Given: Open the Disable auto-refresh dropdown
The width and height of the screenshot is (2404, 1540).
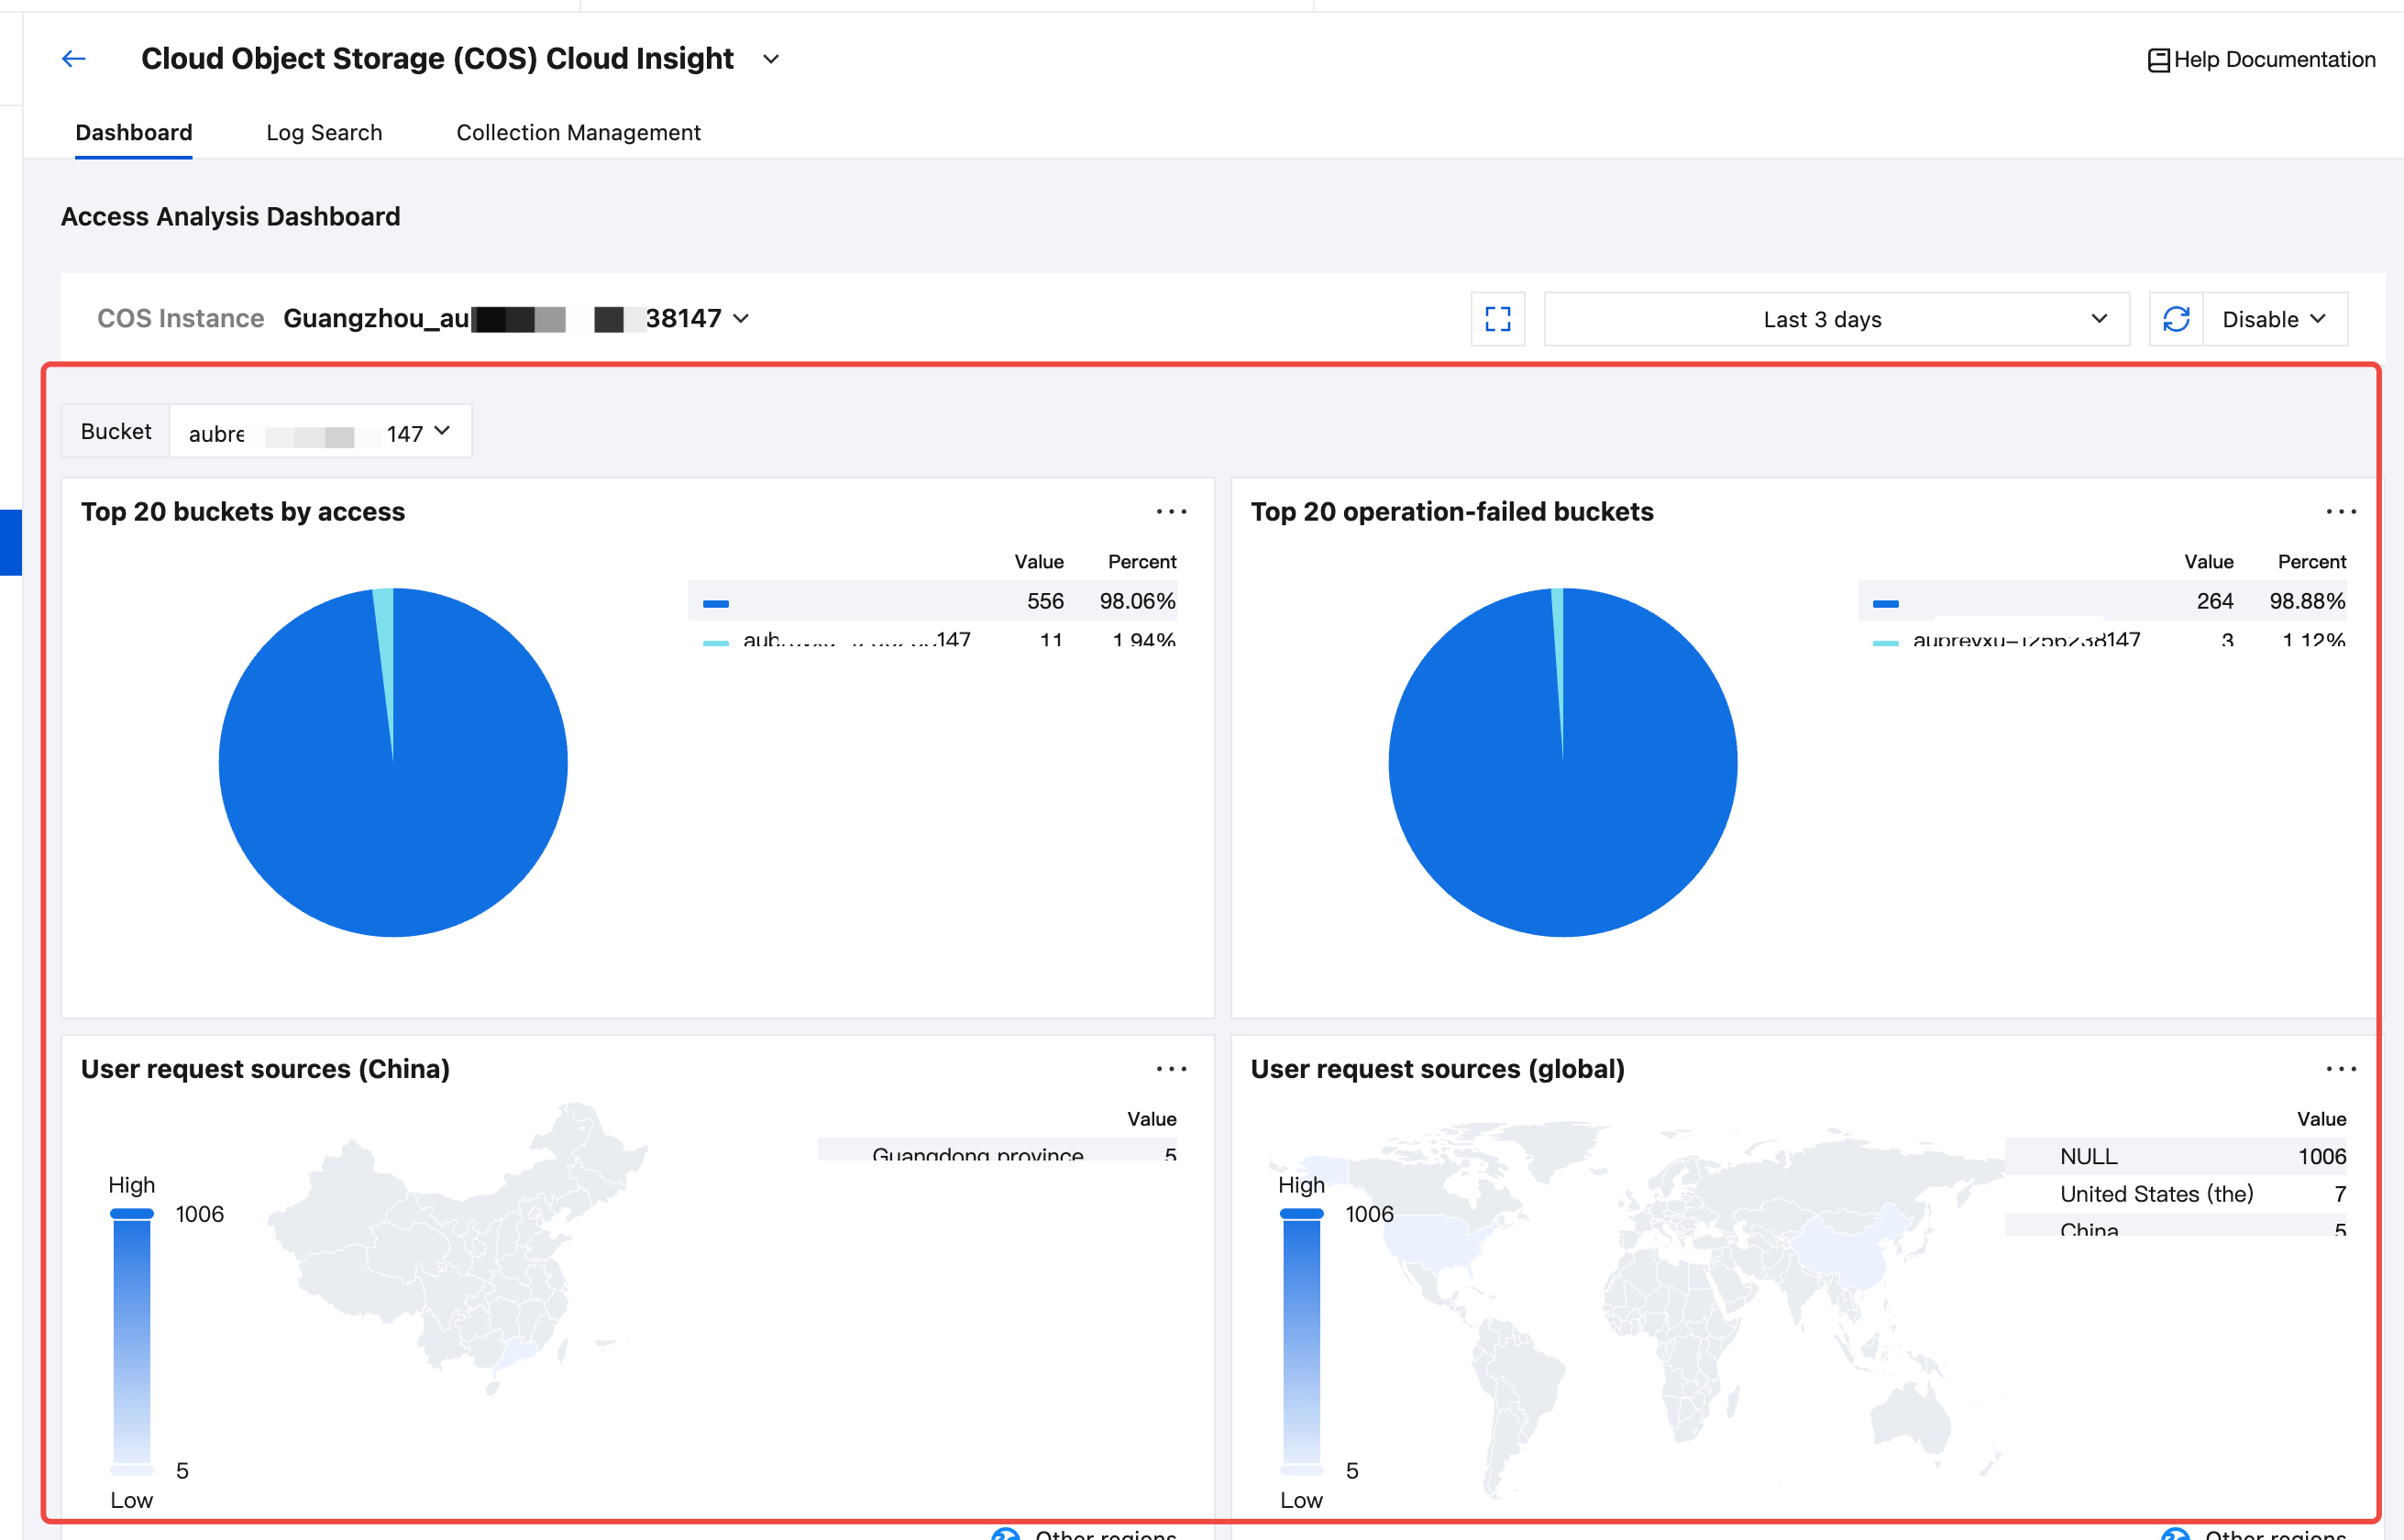Looking at the screenshot, I should 2274,319.
